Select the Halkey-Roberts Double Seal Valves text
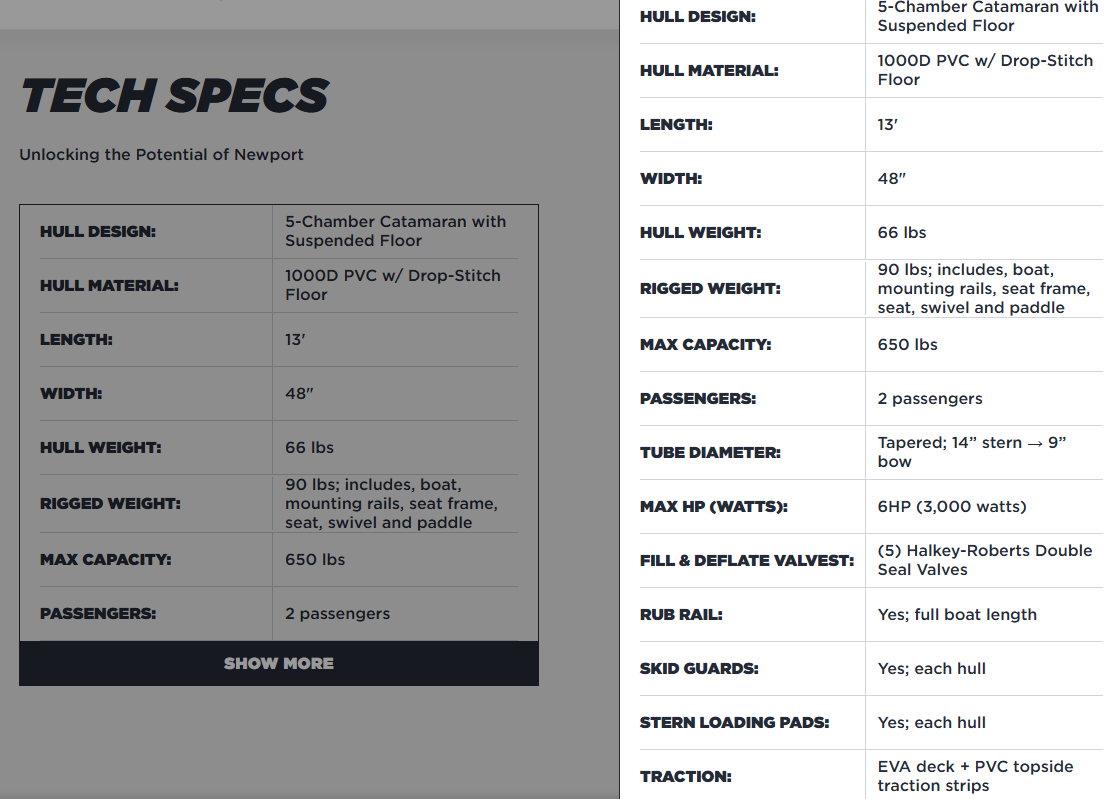 (984, 560)
